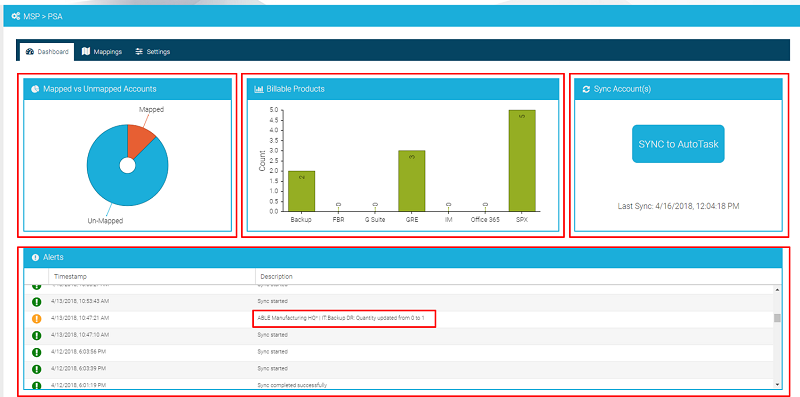This screenshot has height=397, width=800.
Task: Click timestamp 4/13/2018, 10:53:43 AM
Action: [x=80, y=301]
